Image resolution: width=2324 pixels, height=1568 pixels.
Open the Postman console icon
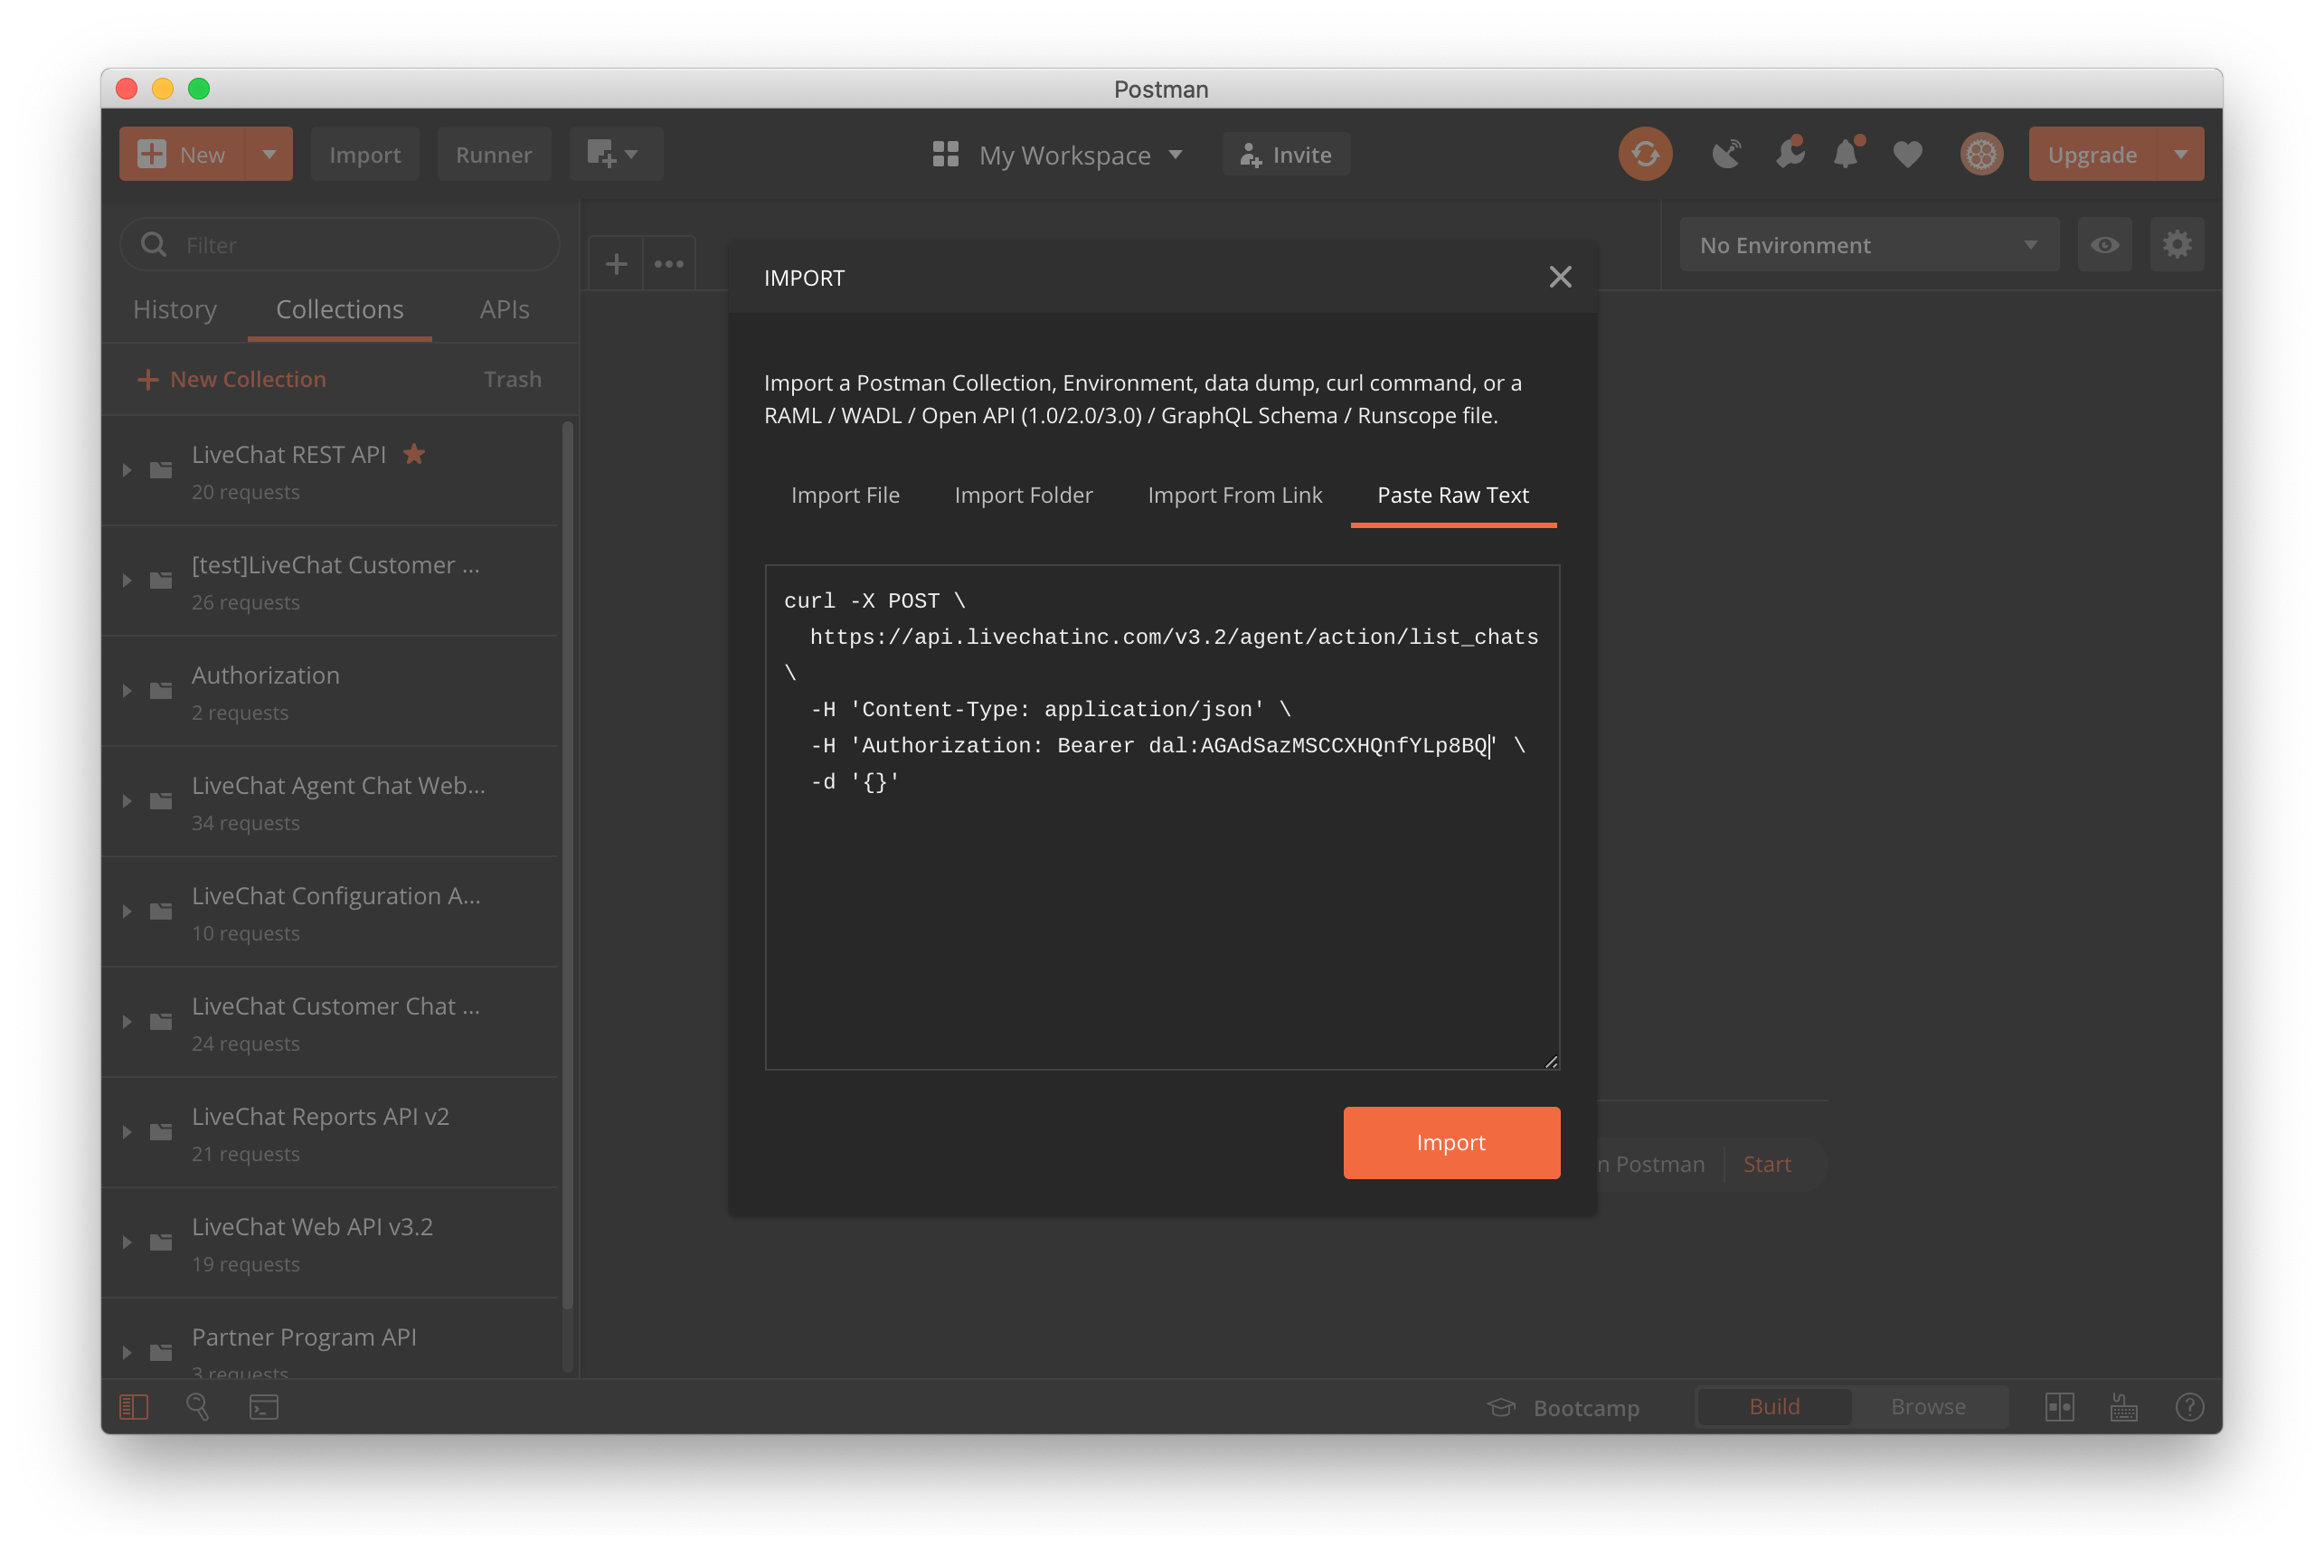tap(264, 1407)
